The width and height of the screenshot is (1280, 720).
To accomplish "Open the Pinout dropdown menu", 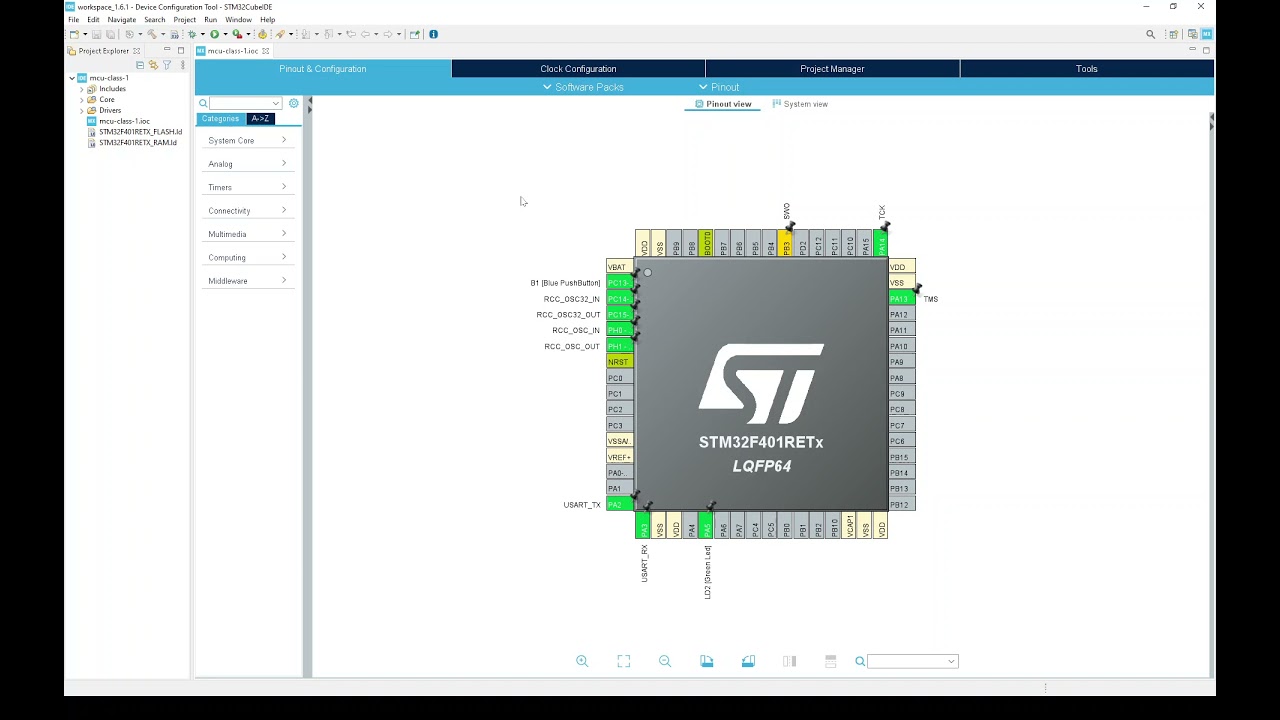I will (x=719, y=87).
